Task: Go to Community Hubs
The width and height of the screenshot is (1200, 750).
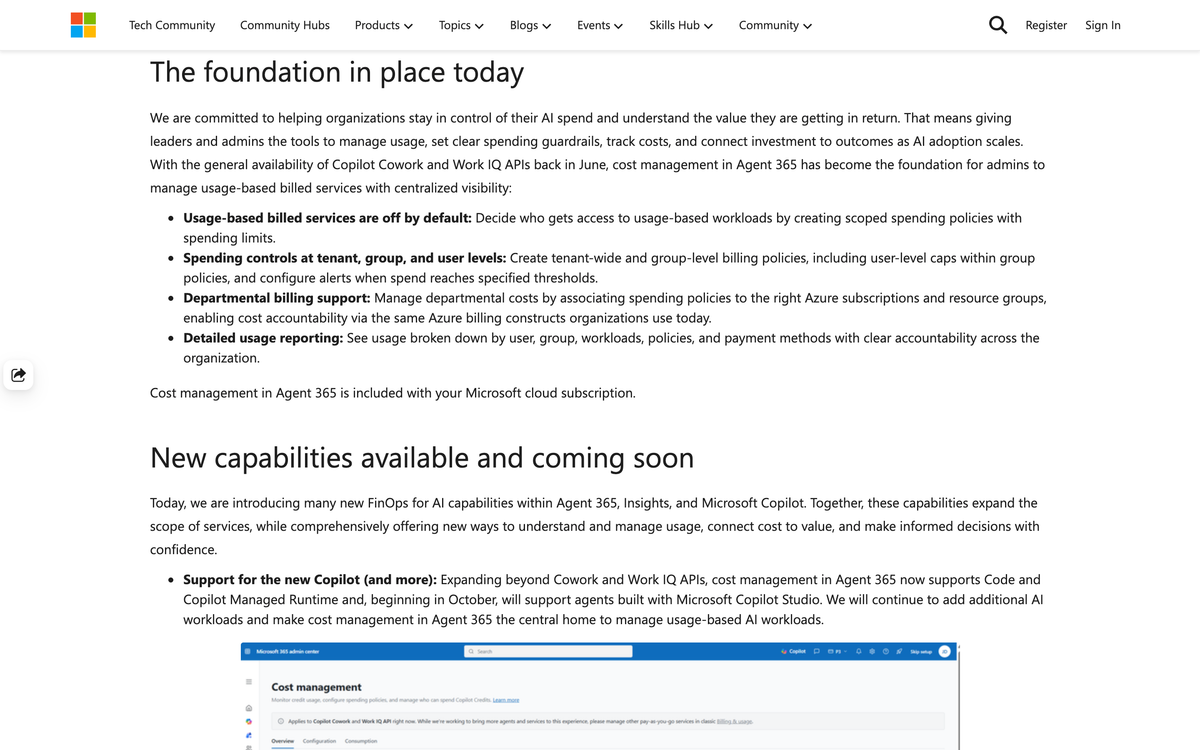Action: click(x=285, y=25)
